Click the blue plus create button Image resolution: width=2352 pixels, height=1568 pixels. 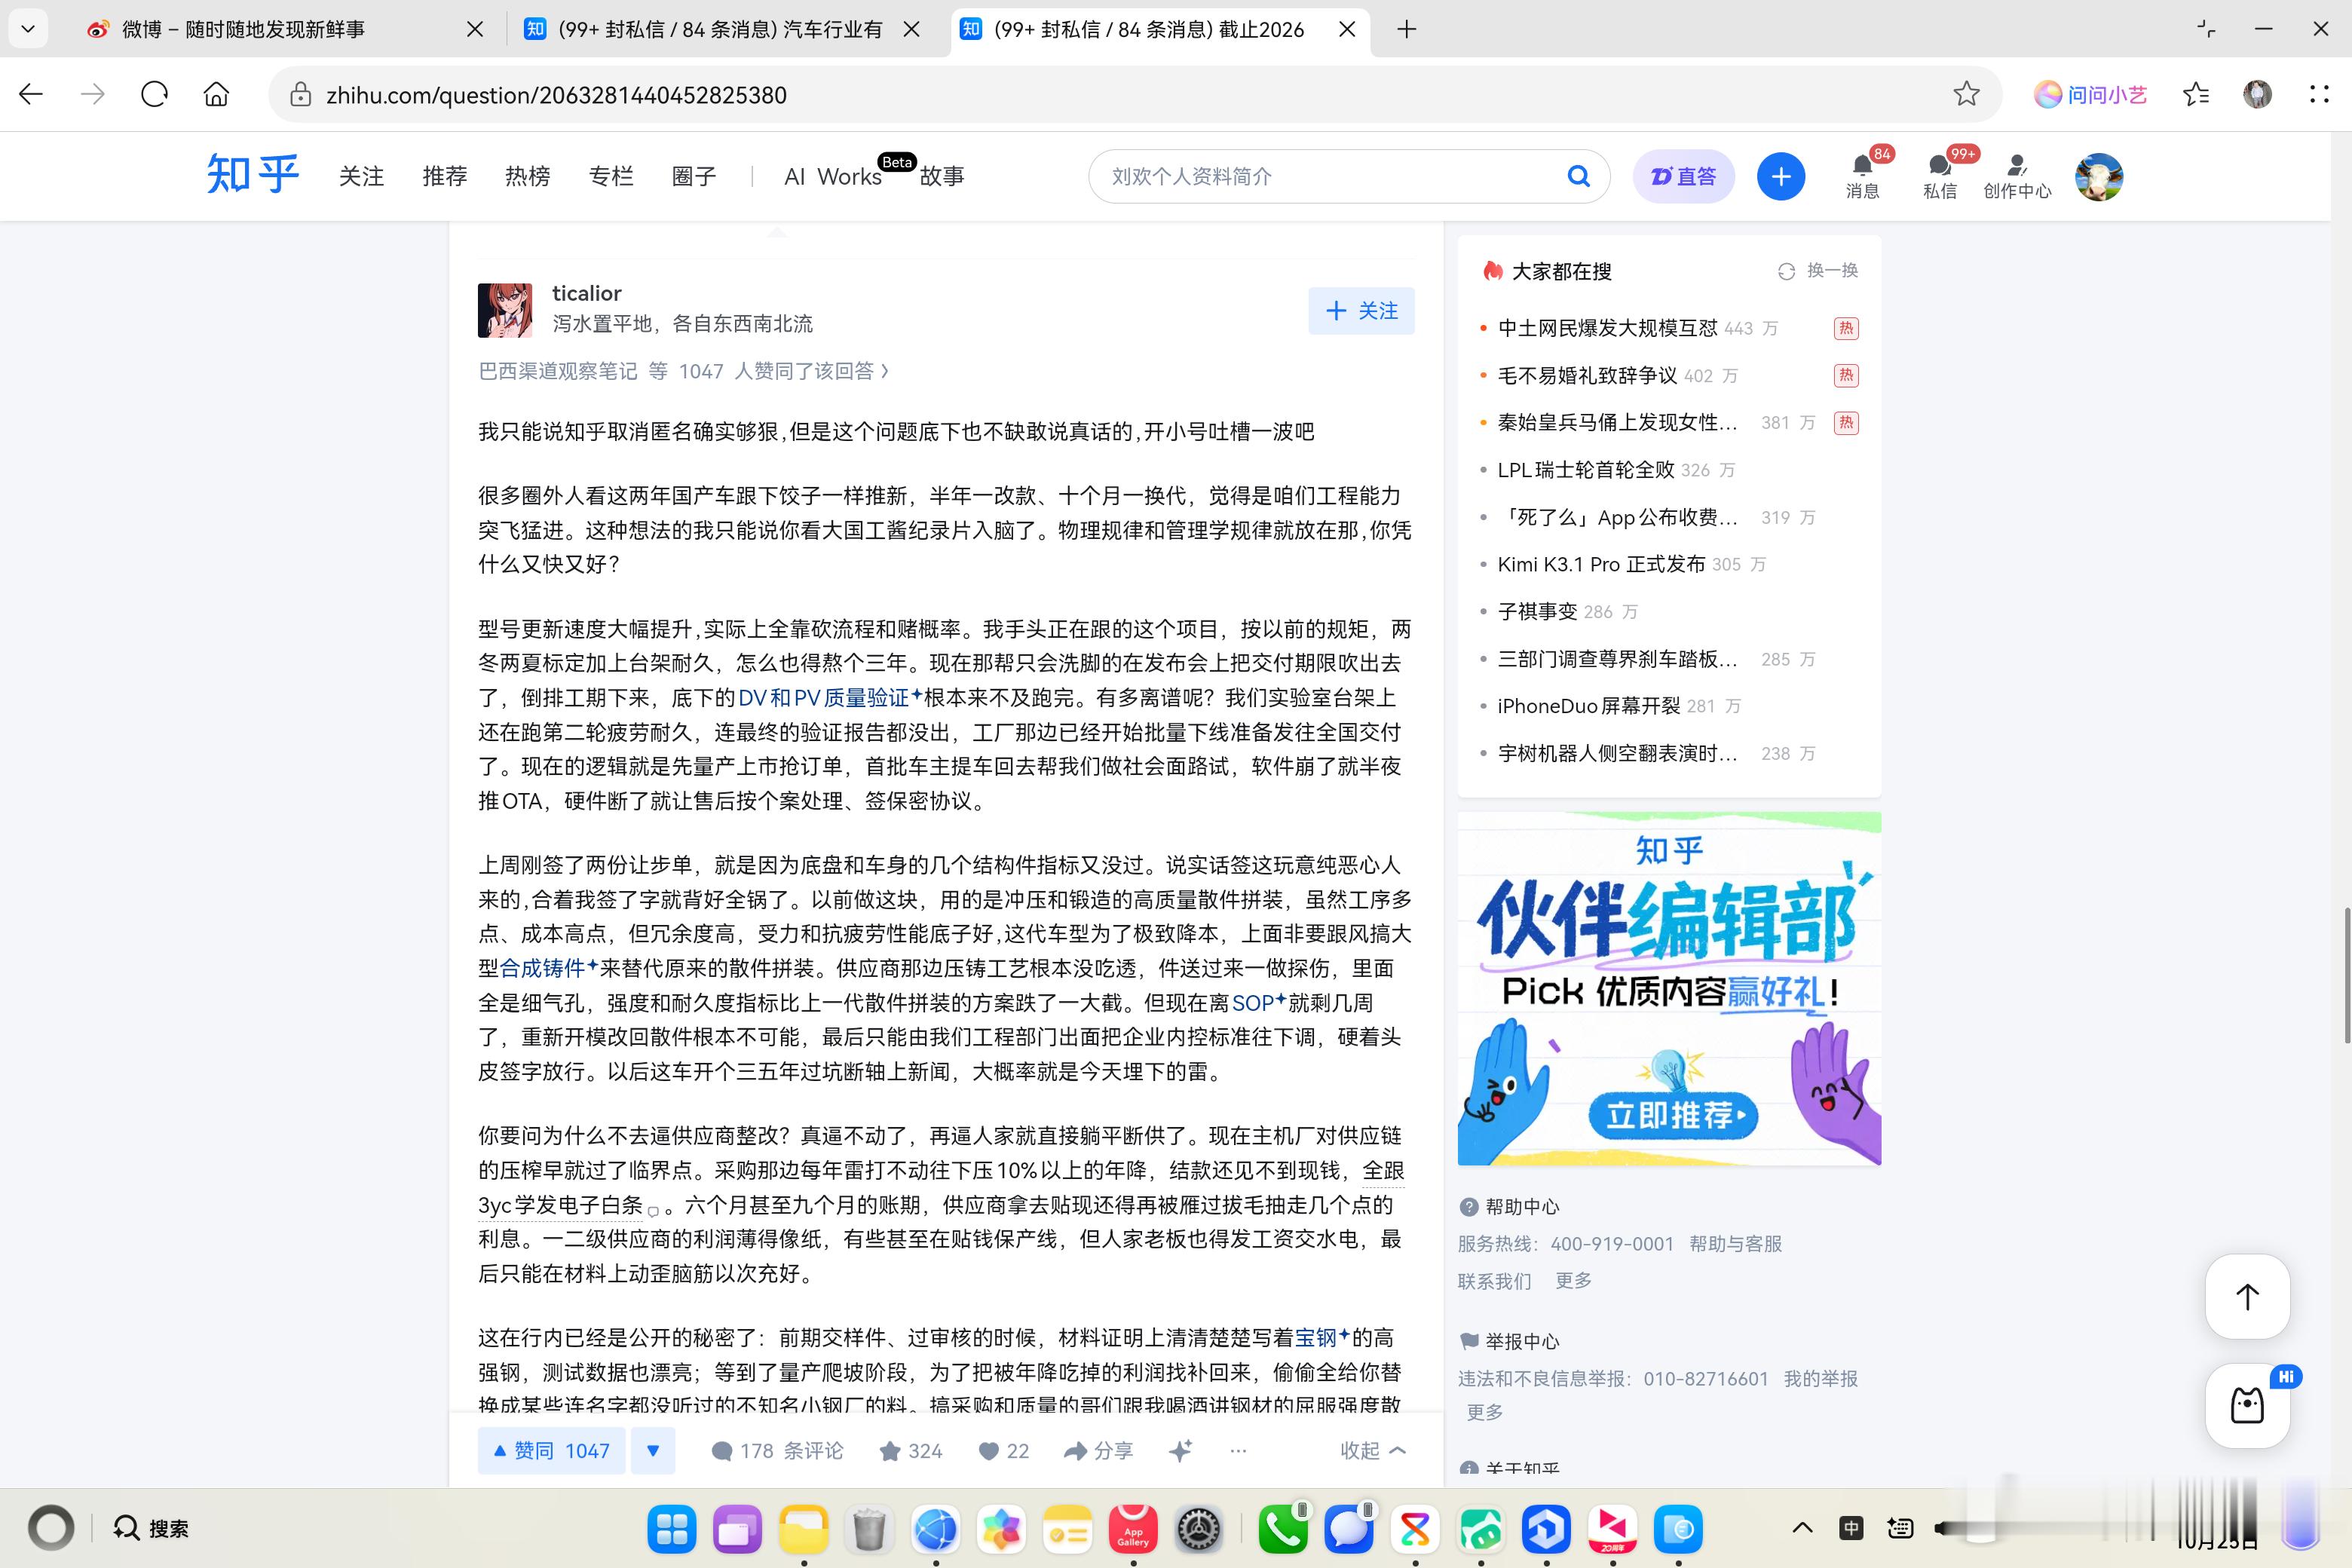(x=1780, y=176)
